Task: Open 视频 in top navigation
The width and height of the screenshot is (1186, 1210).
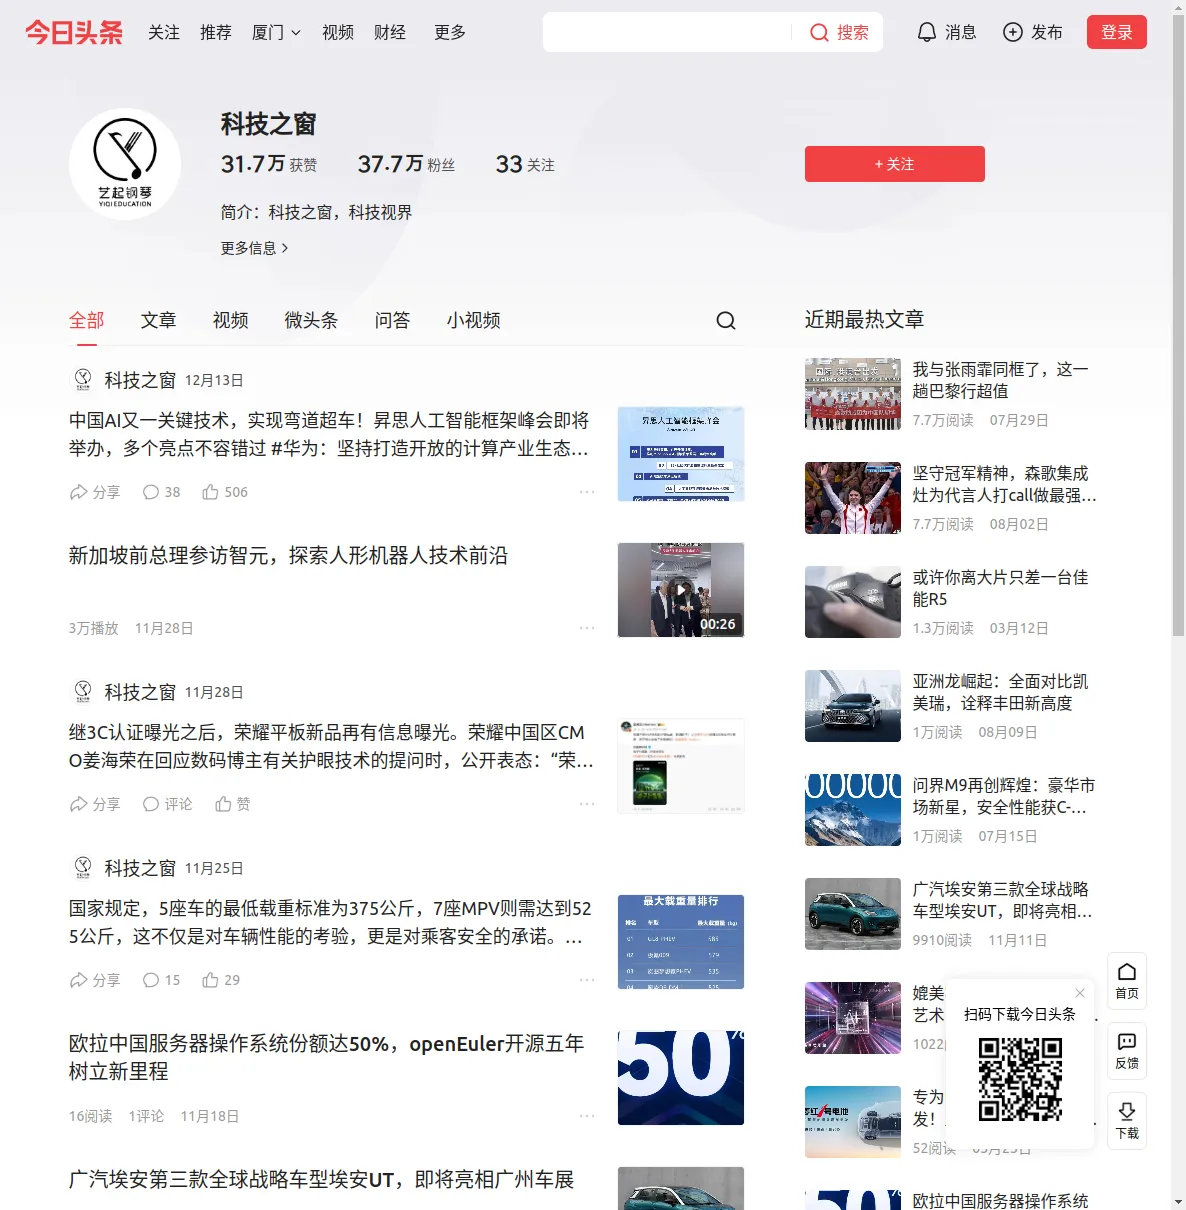Action: click(x=338, y=32)
